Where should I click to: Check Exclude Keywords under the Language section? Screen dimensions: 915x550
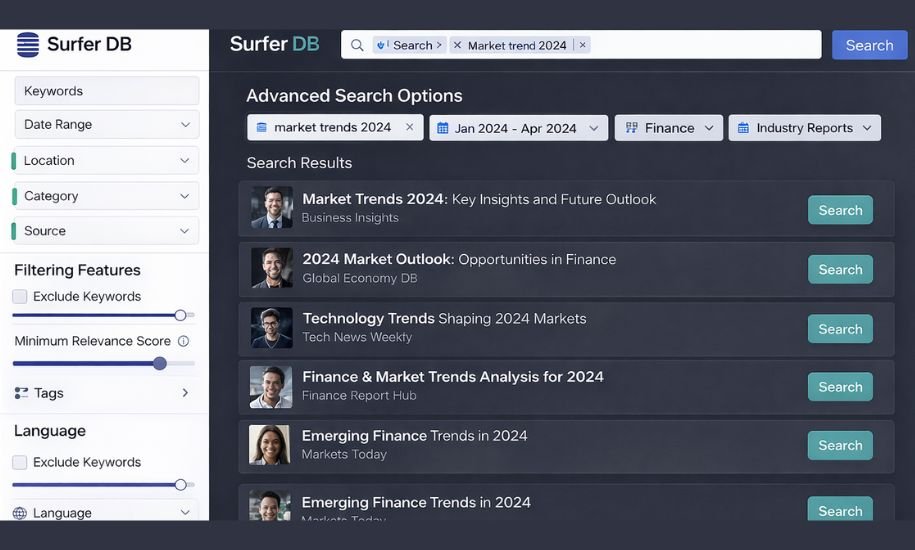point(20,462)
